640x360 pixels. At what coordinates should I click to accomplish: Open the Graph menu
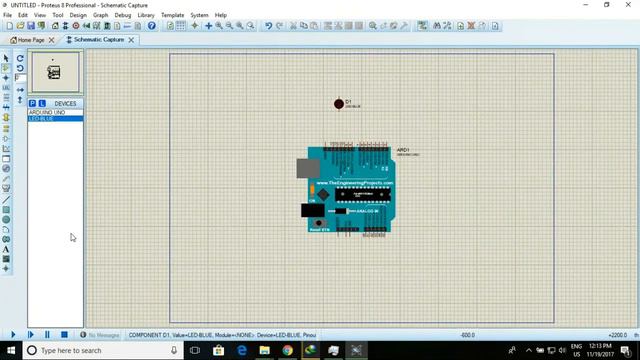100,15
